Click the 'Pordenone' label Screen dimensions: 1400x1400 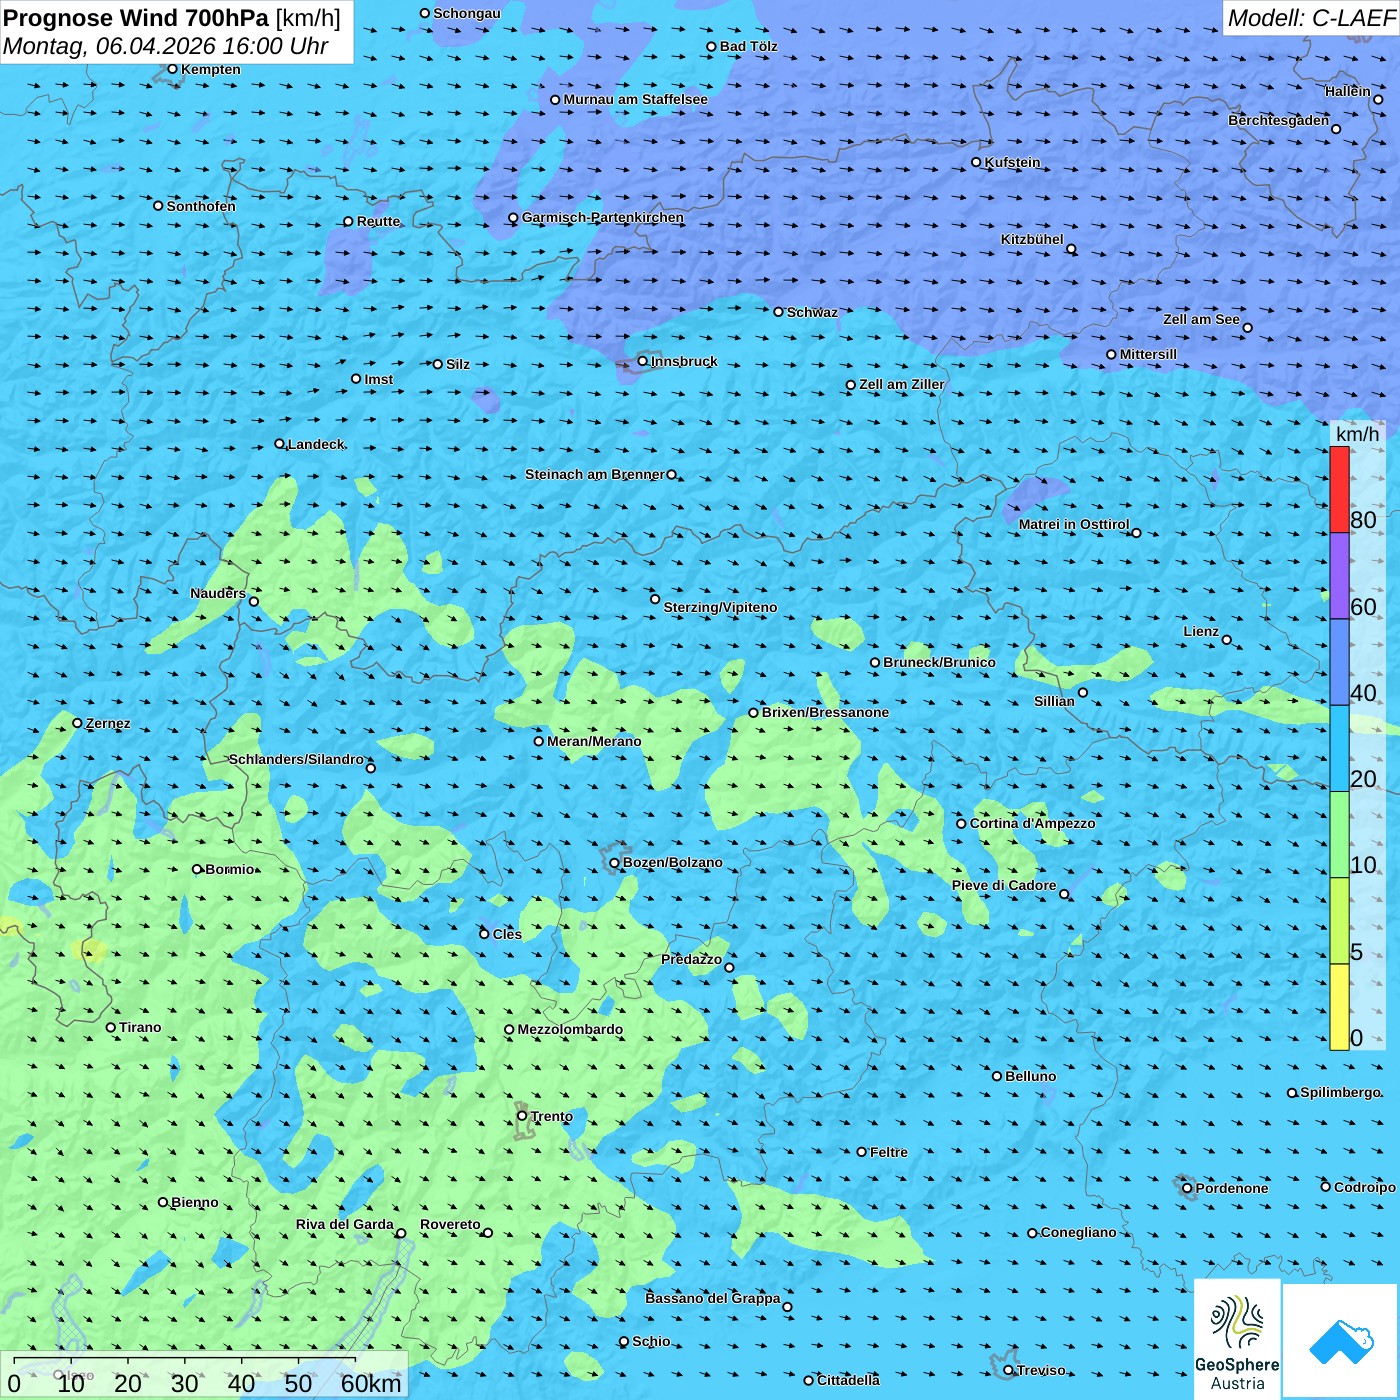click(x=1232, y=1188)
